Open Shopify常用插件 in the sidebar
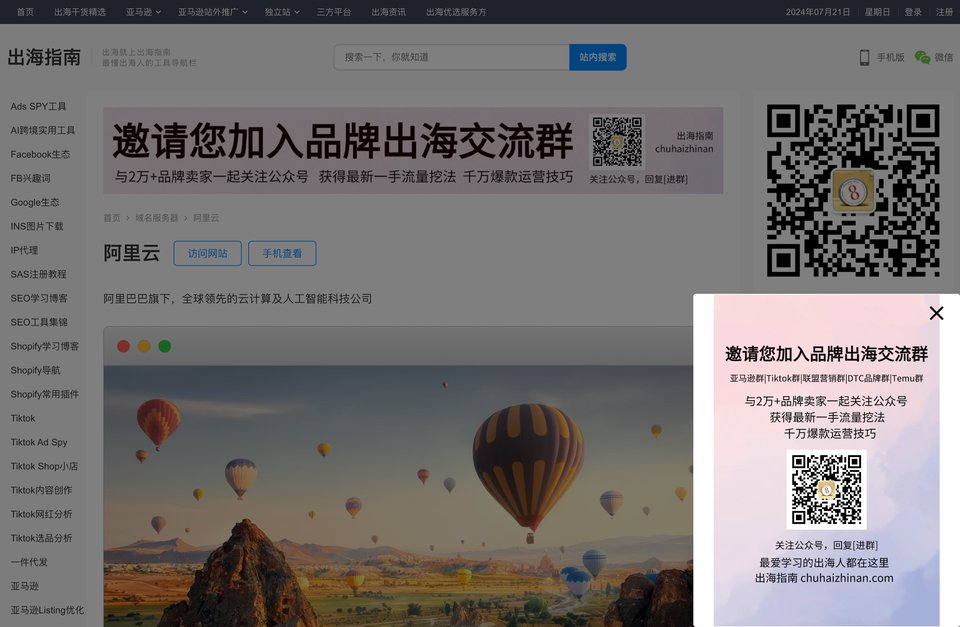This screenshot has height=627, width=960. tap(44, 394)
